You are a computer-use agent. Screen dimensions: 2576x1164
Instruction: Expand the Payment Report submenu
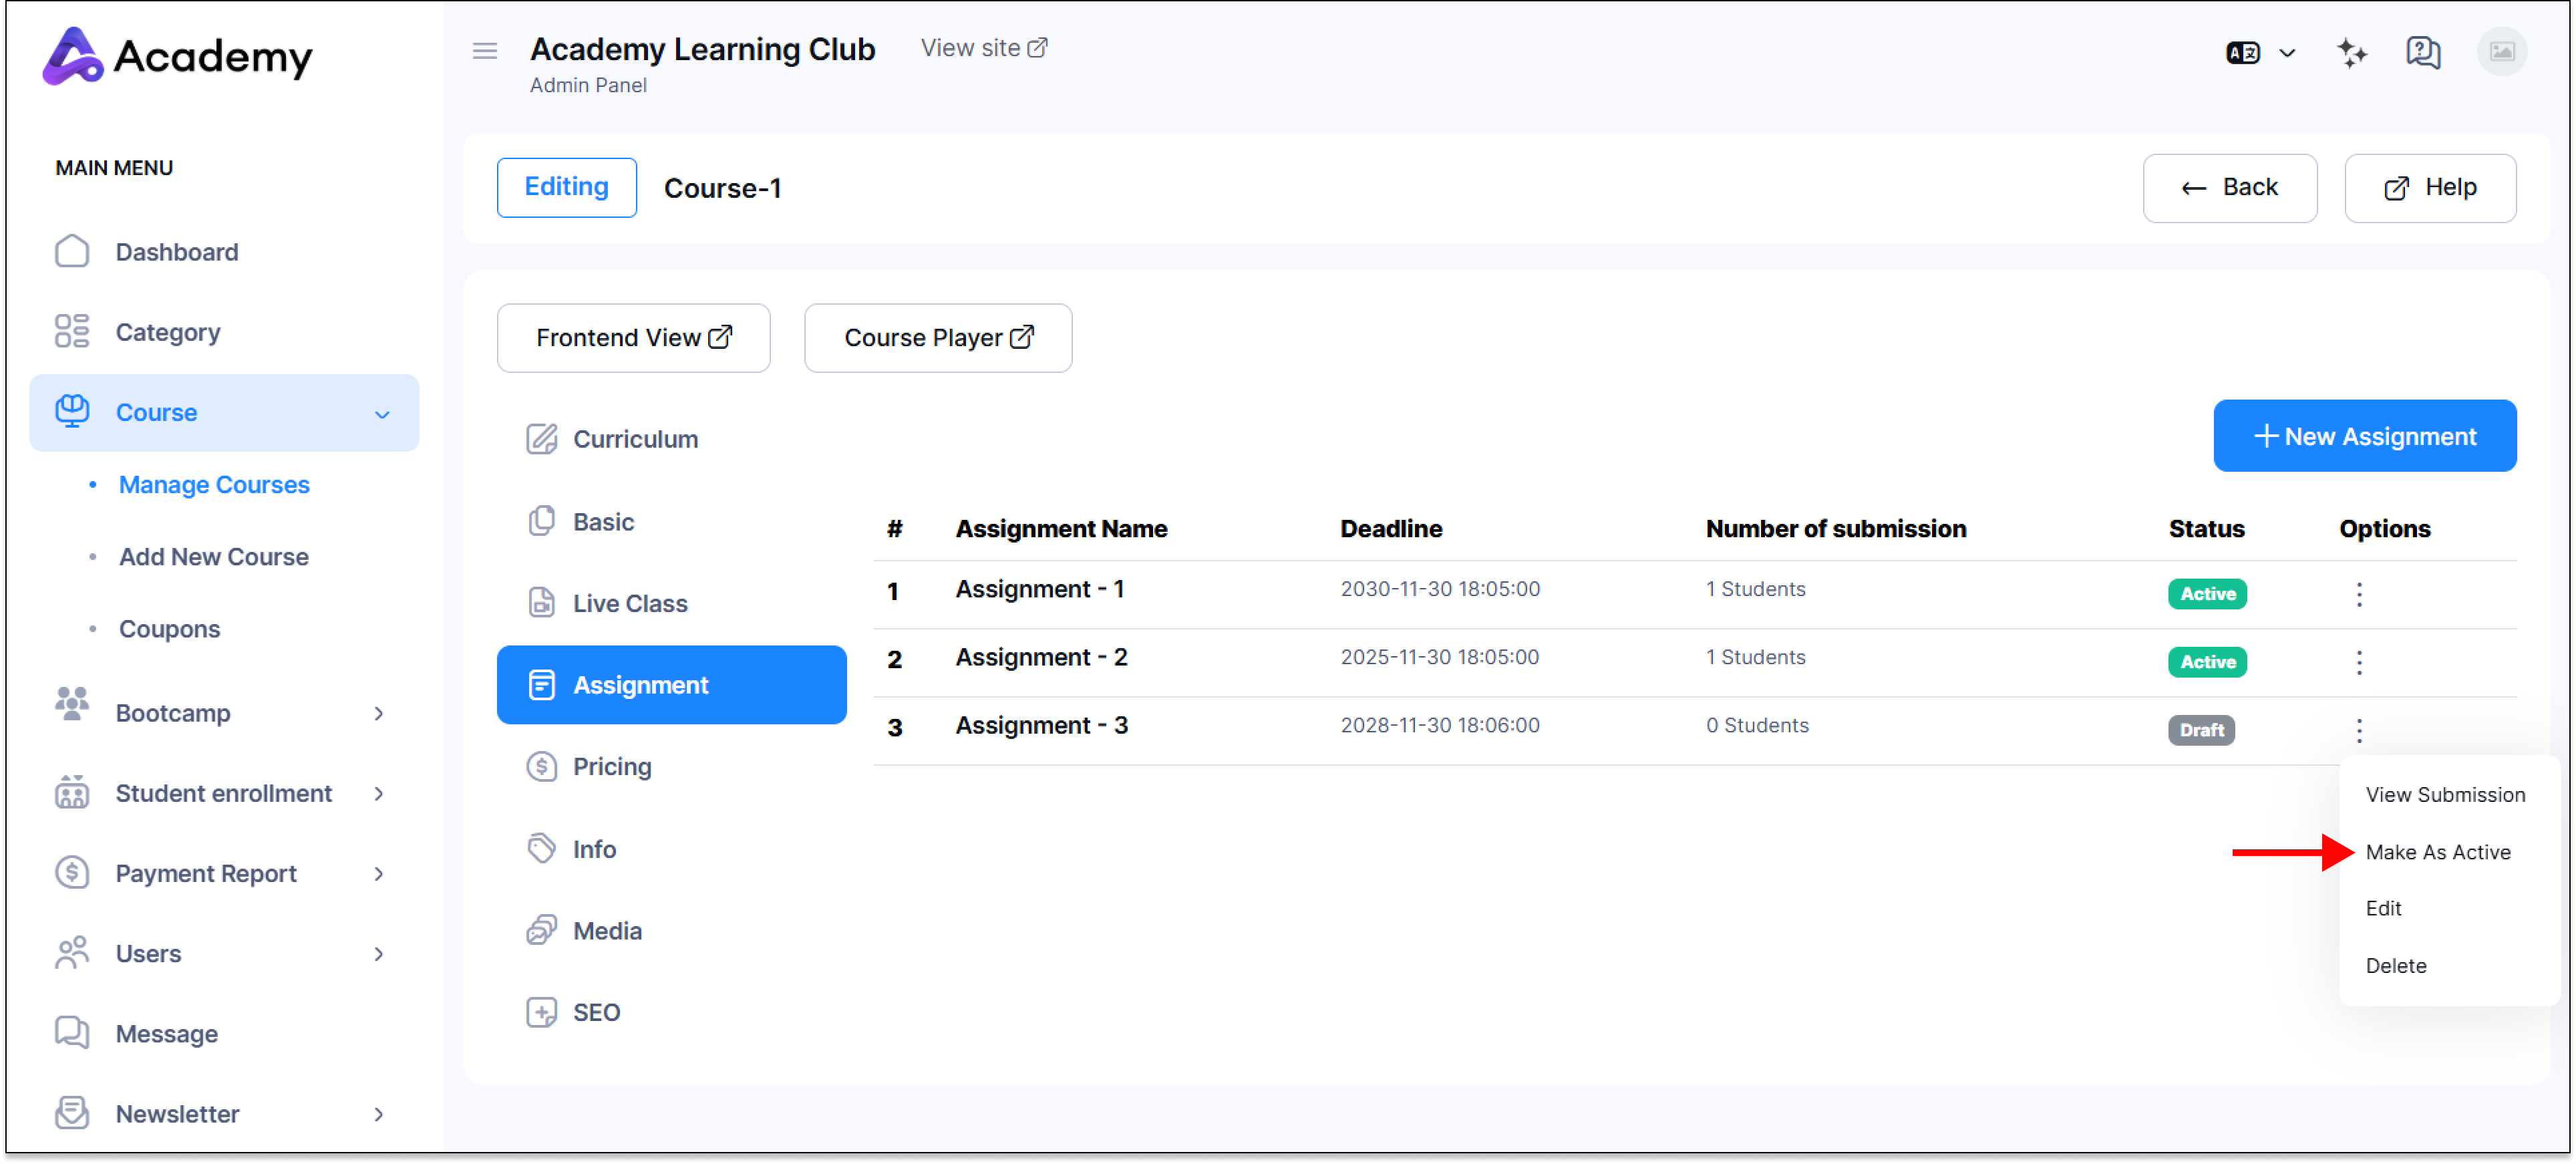tap(379, 873)
